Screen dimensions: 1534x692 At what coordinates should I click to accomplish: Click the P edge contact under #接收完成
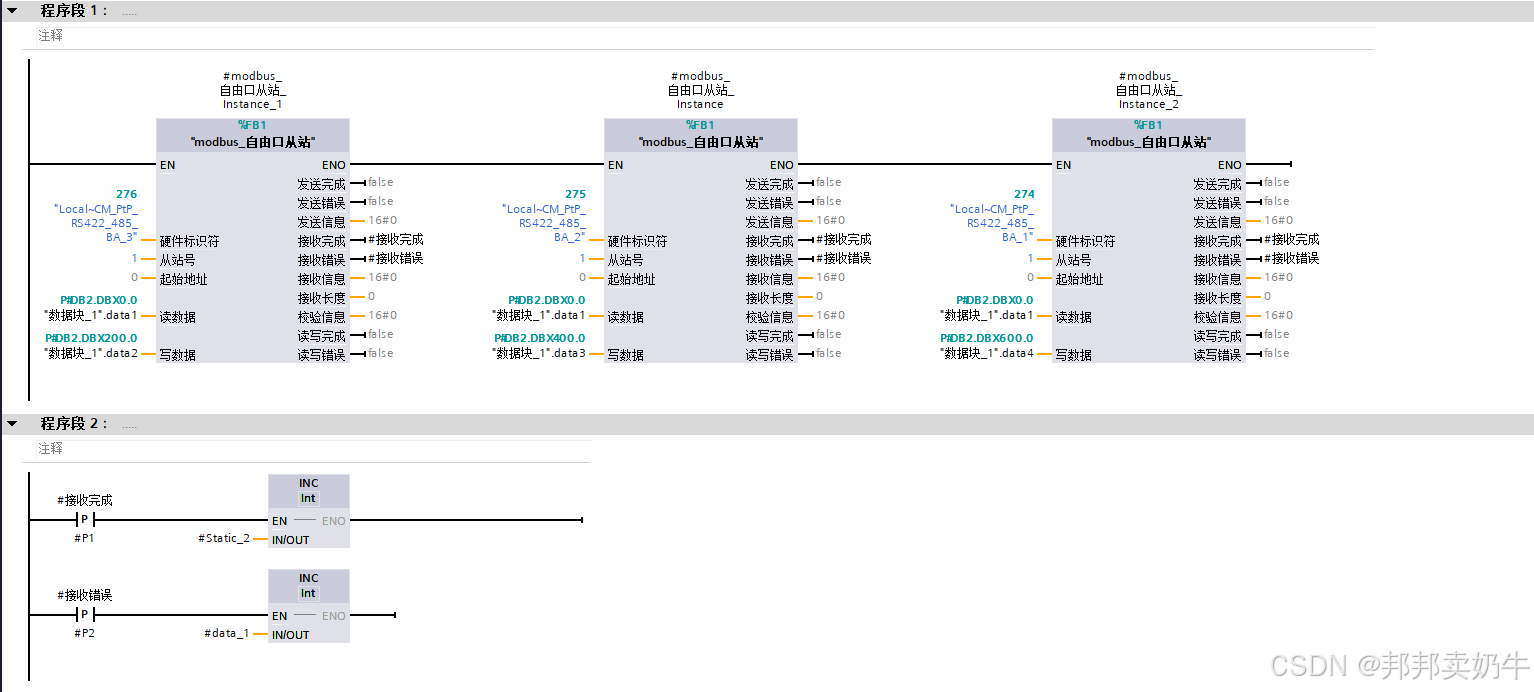(x=84, y=519)
